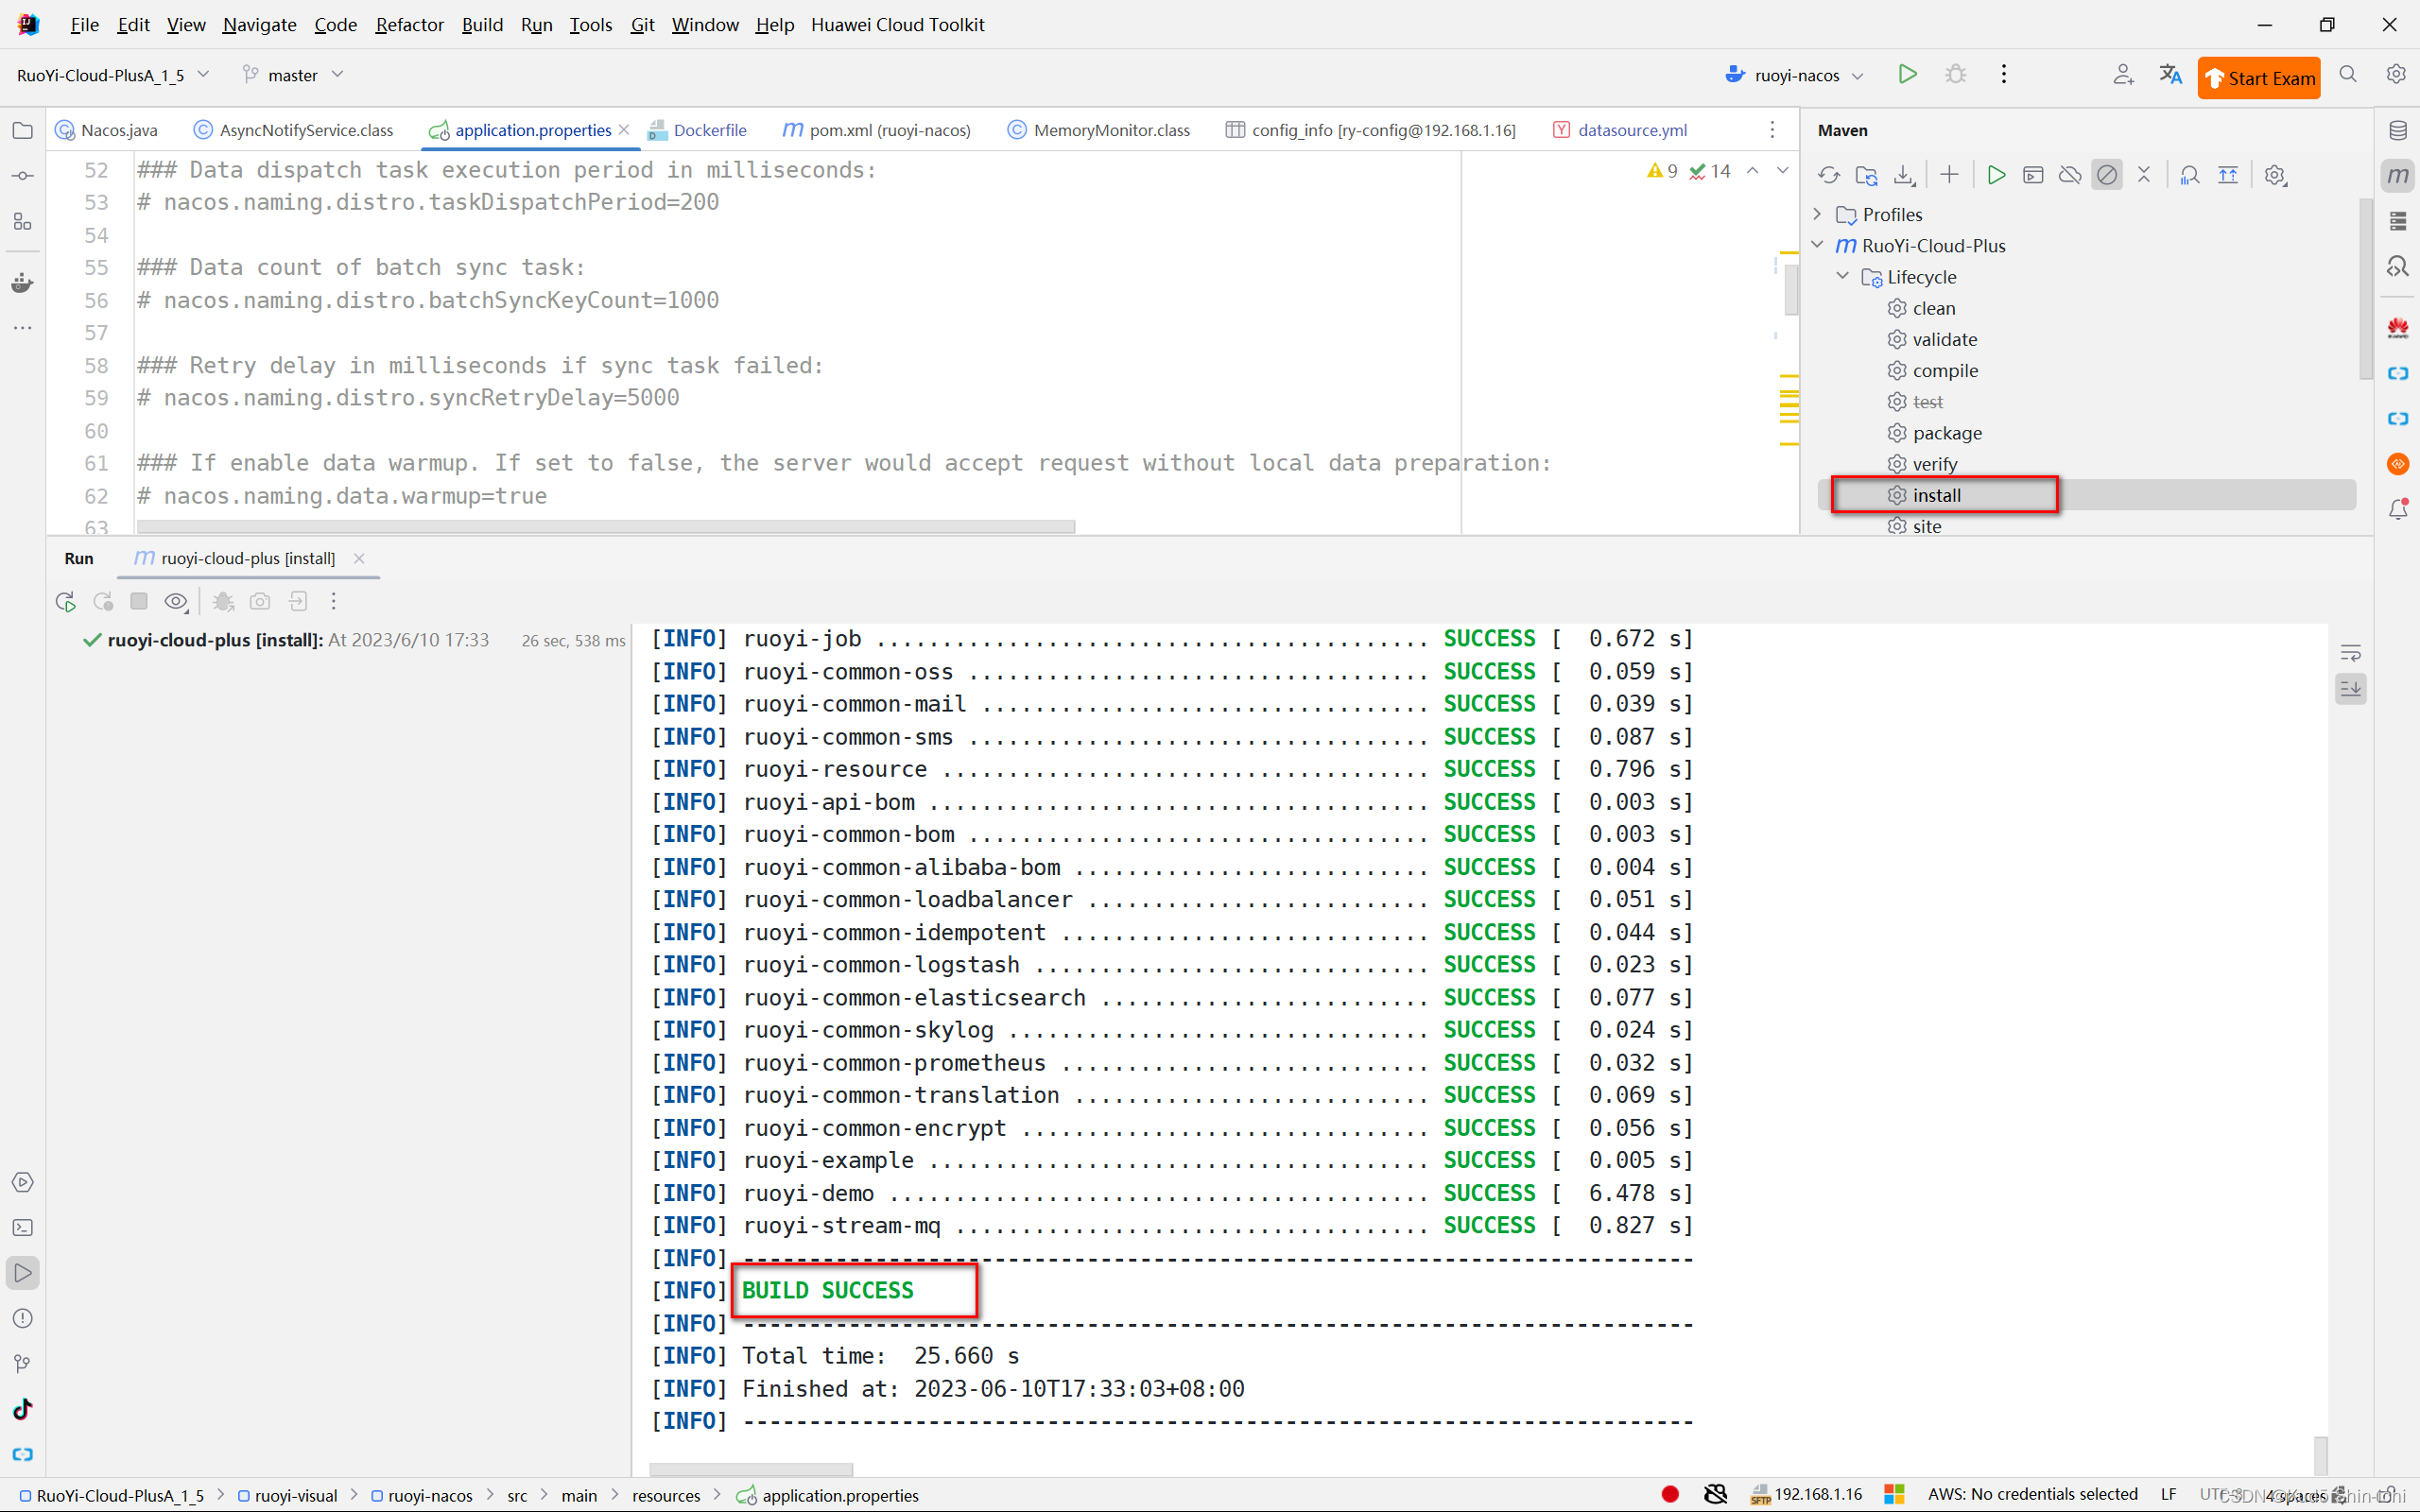Rerun the ruoyi-cloud-plus install build
This screenshot has height=1512, width=2420.
click(x=66, y=601)
